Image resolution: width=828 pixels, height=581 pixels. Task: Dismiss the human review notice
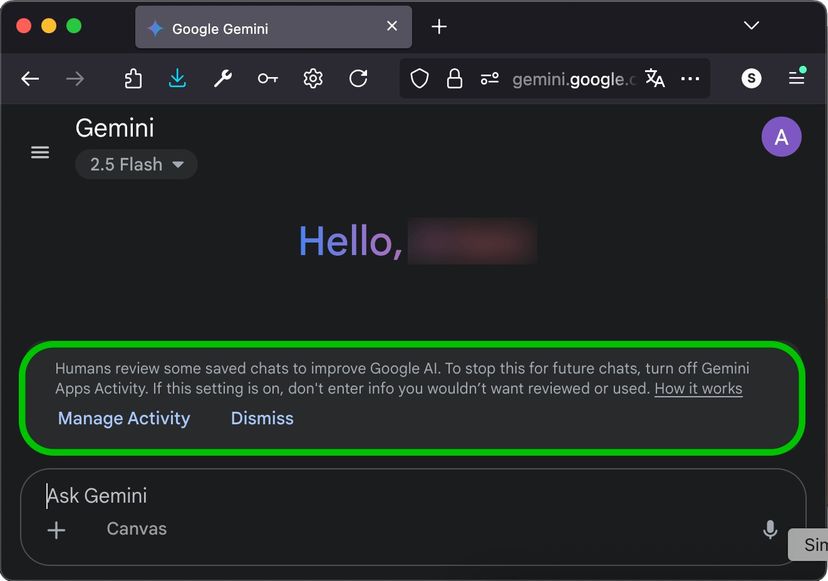click(262, 418)
